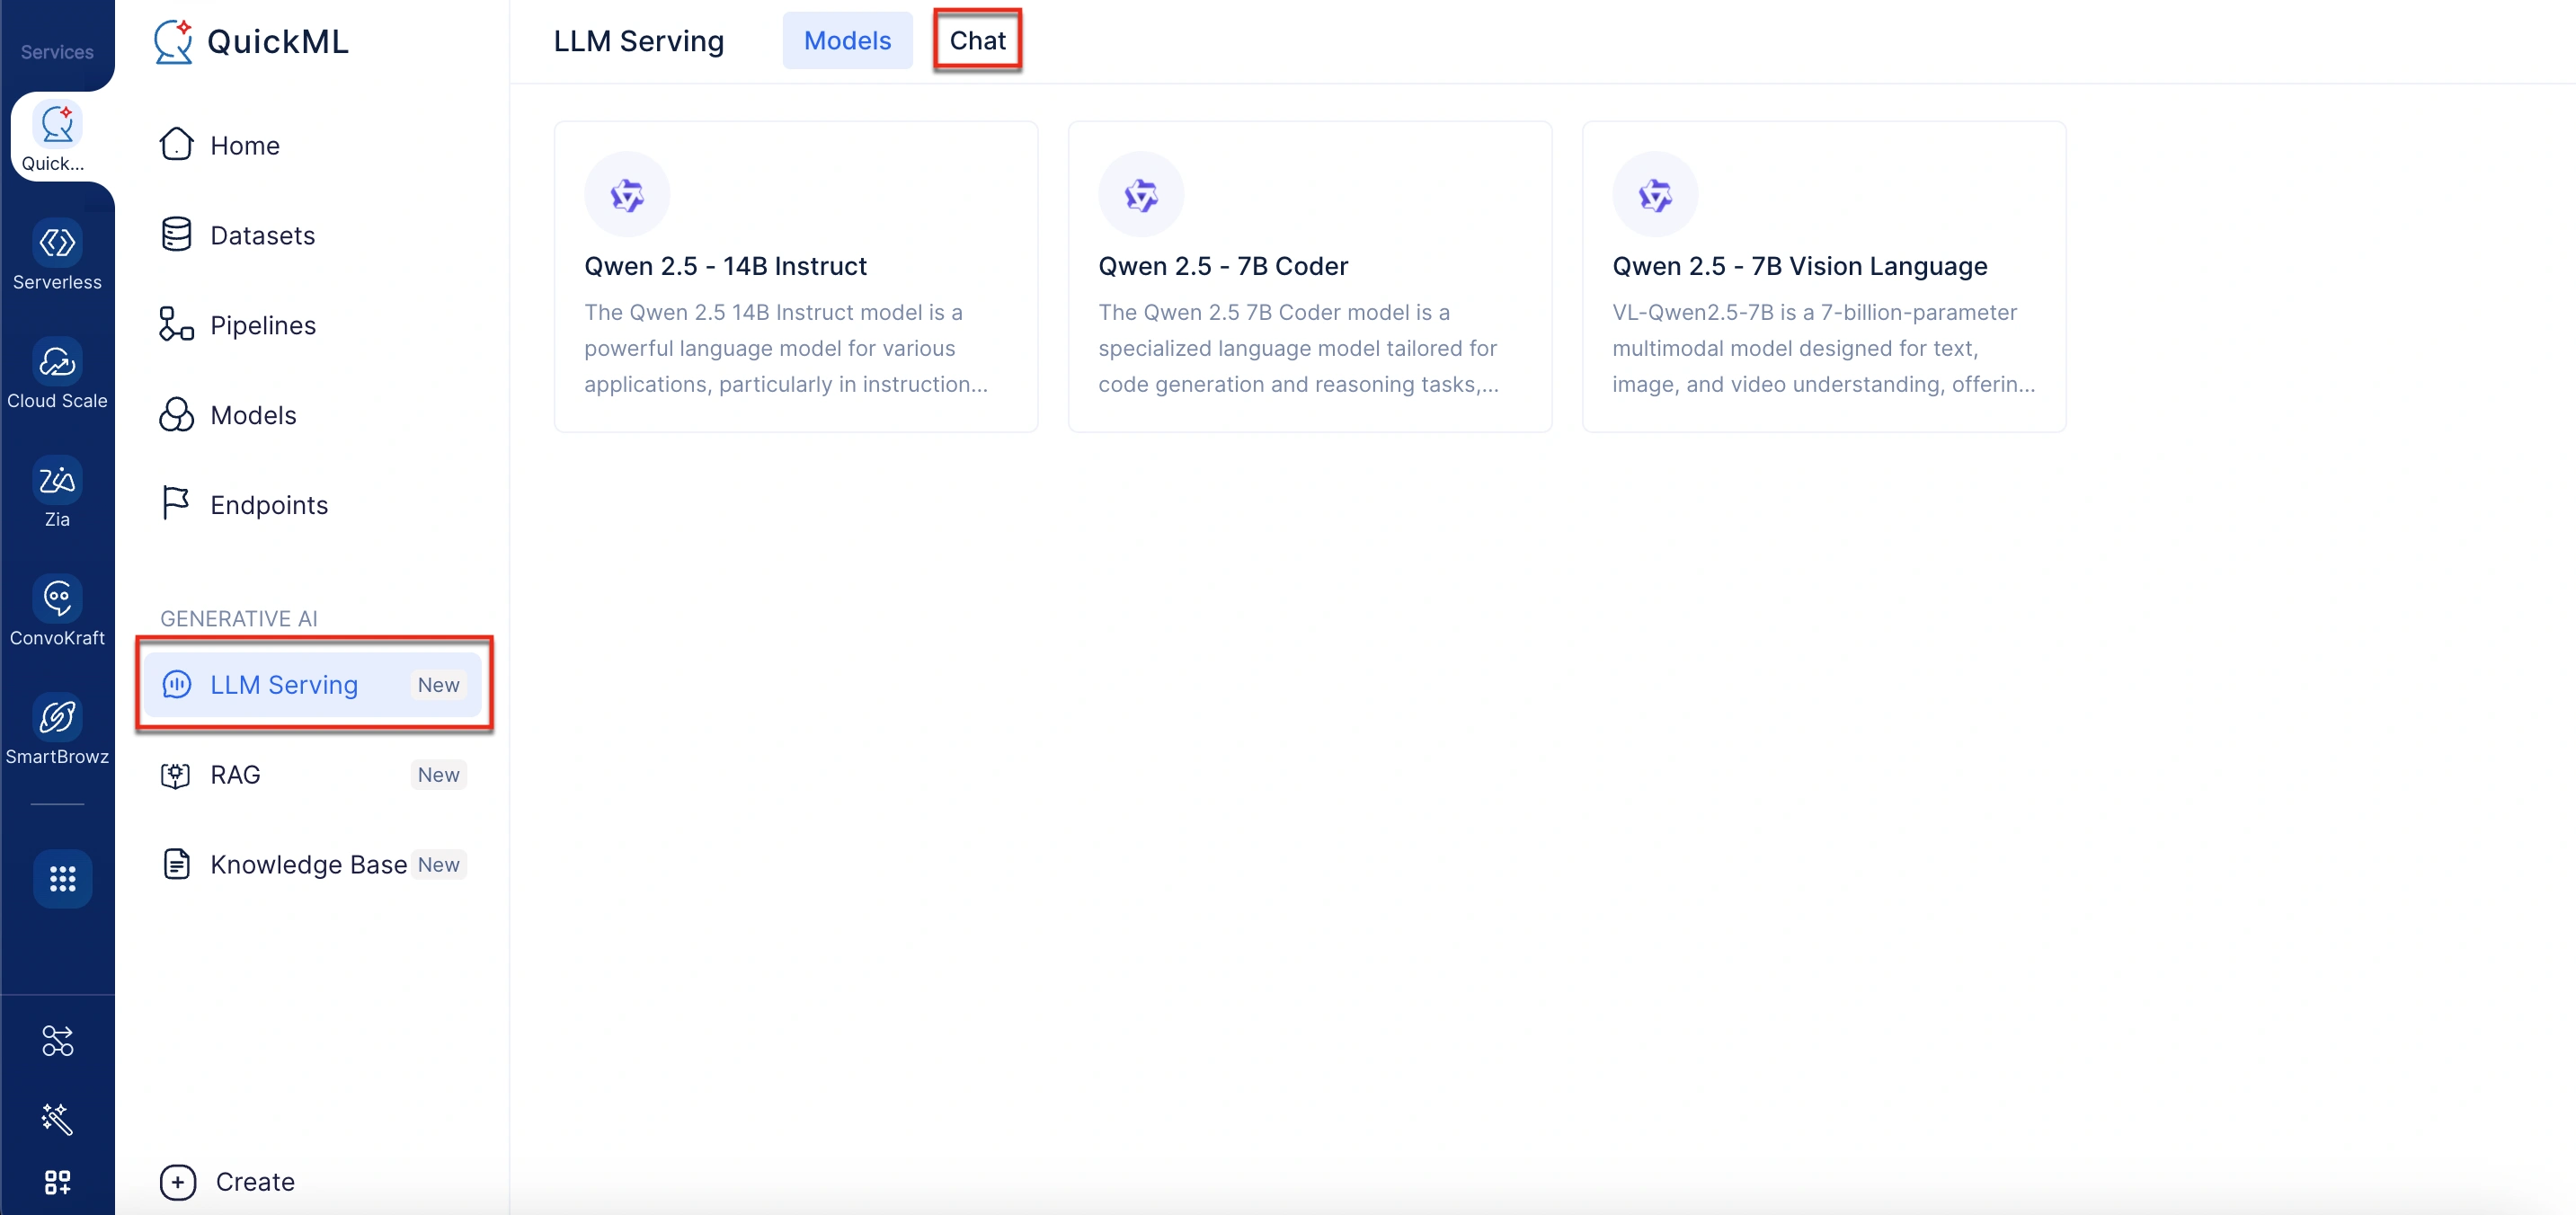This screenshot has width=2576, height=1215.
Task: Click the RAG icon
Action: pos(176,775)
